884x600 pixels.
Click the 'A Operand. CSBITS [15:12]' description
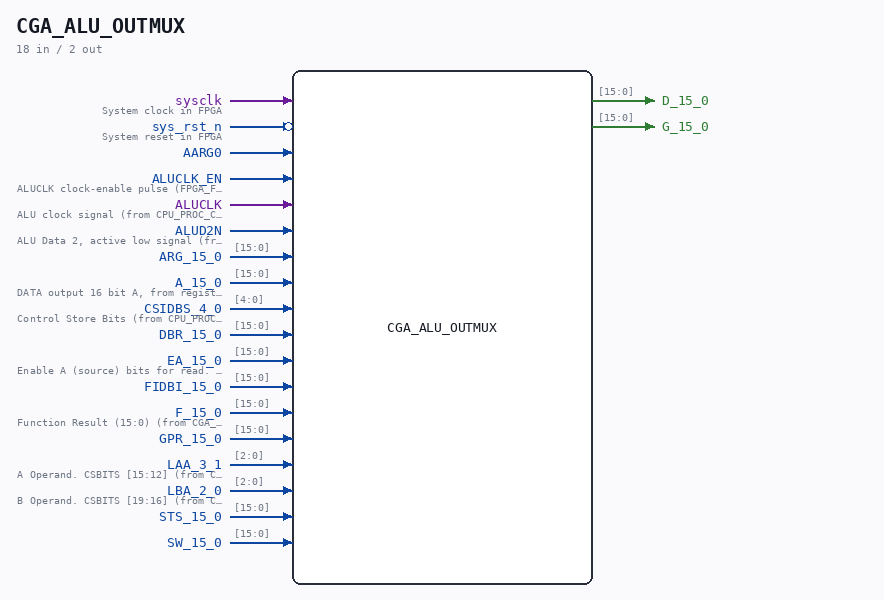pyautogui.click(x=120, y=474)
